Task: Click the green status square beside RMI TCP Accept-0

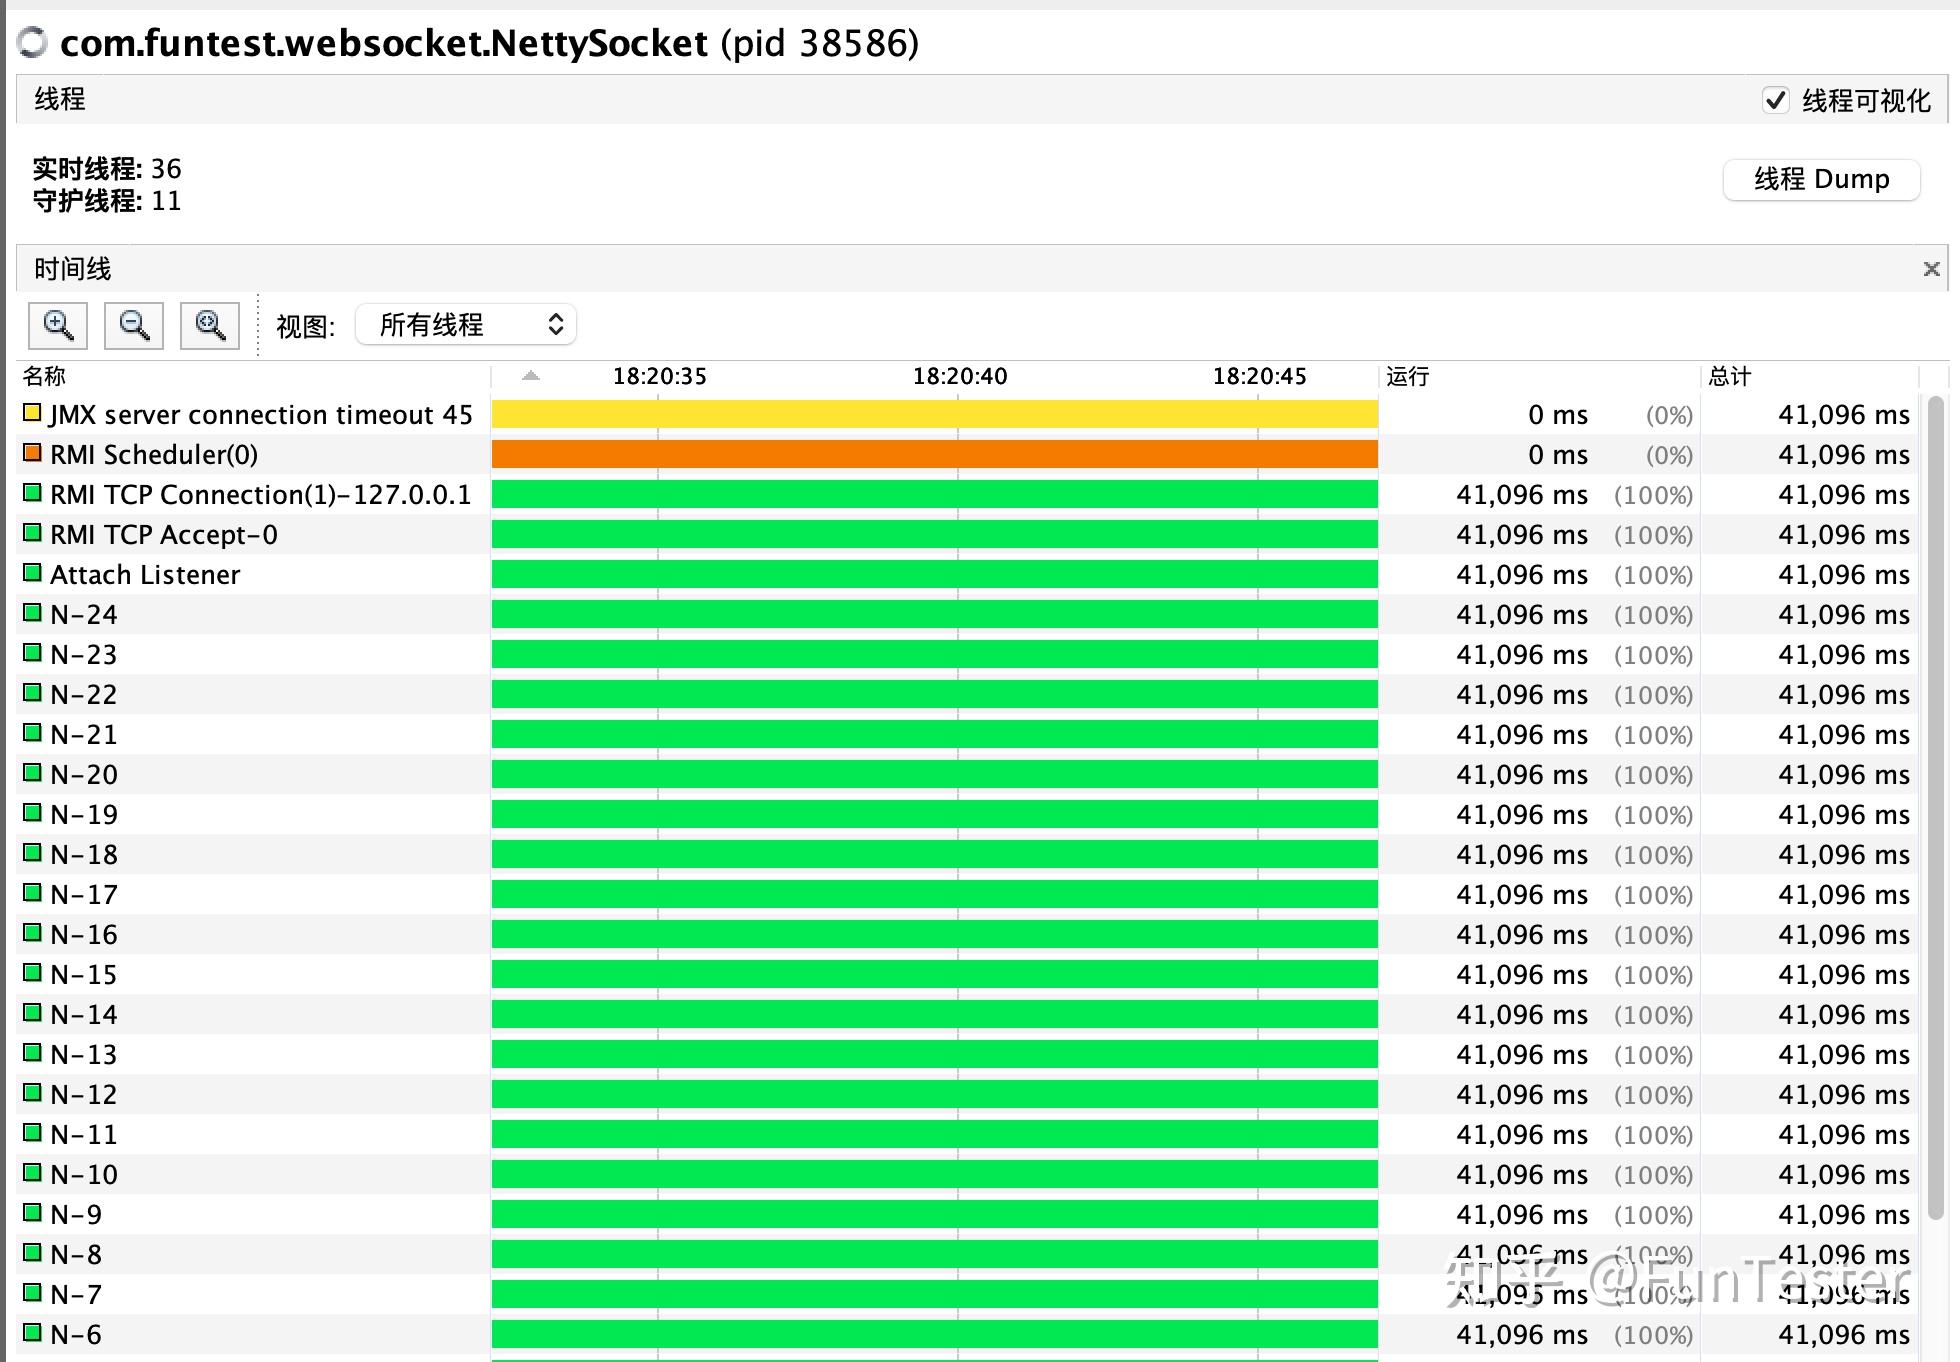Action: [30, 532]
